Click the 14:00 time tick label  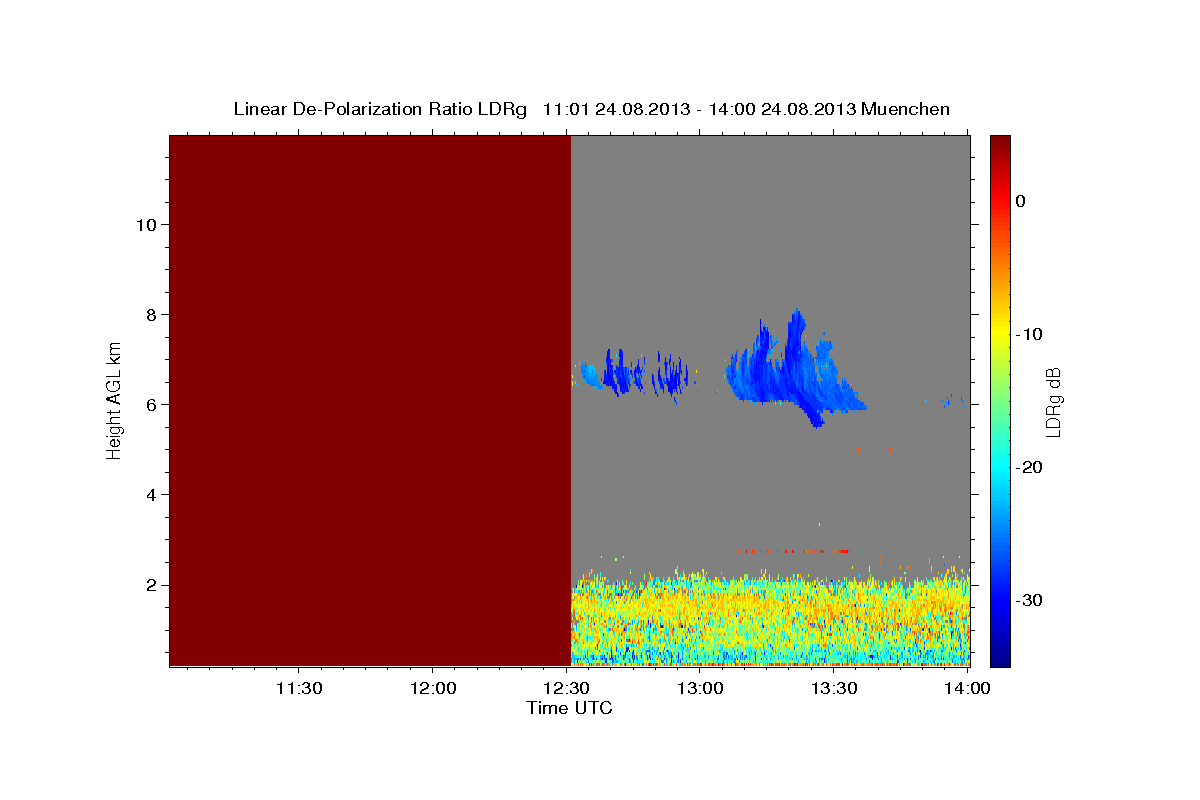coord(967,688)
